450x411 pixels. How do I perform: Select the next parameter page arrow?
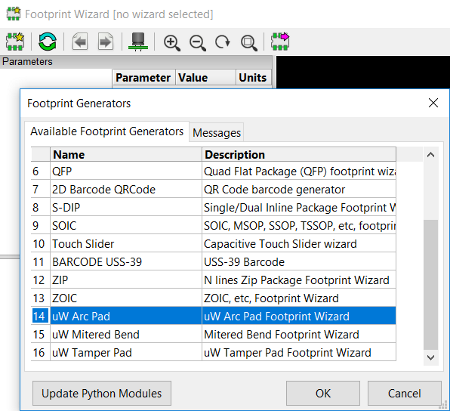coord(105,42)
